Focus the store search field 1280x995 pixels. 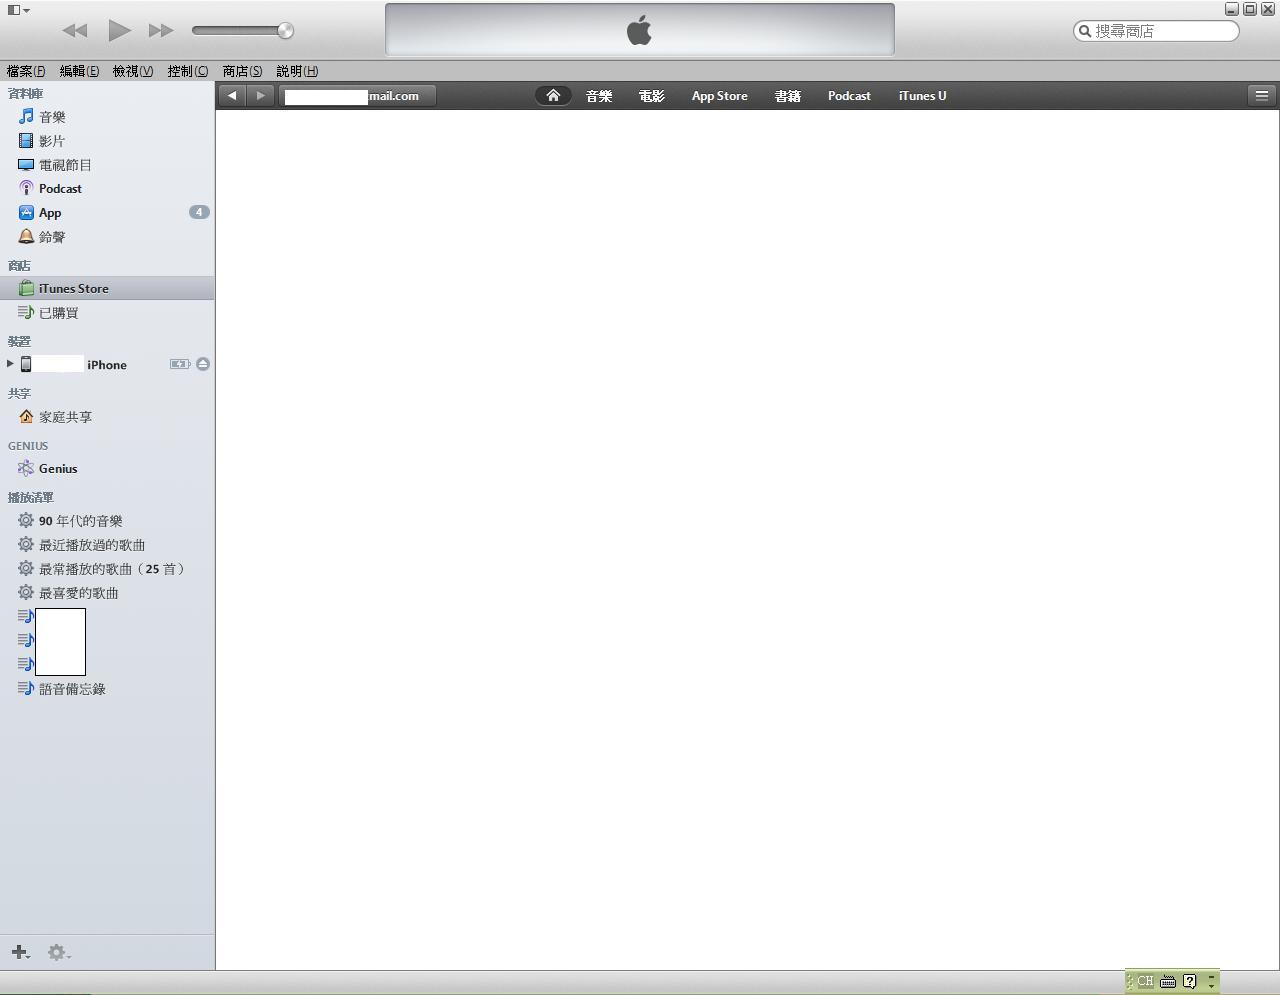click(x=1156, y=31)
